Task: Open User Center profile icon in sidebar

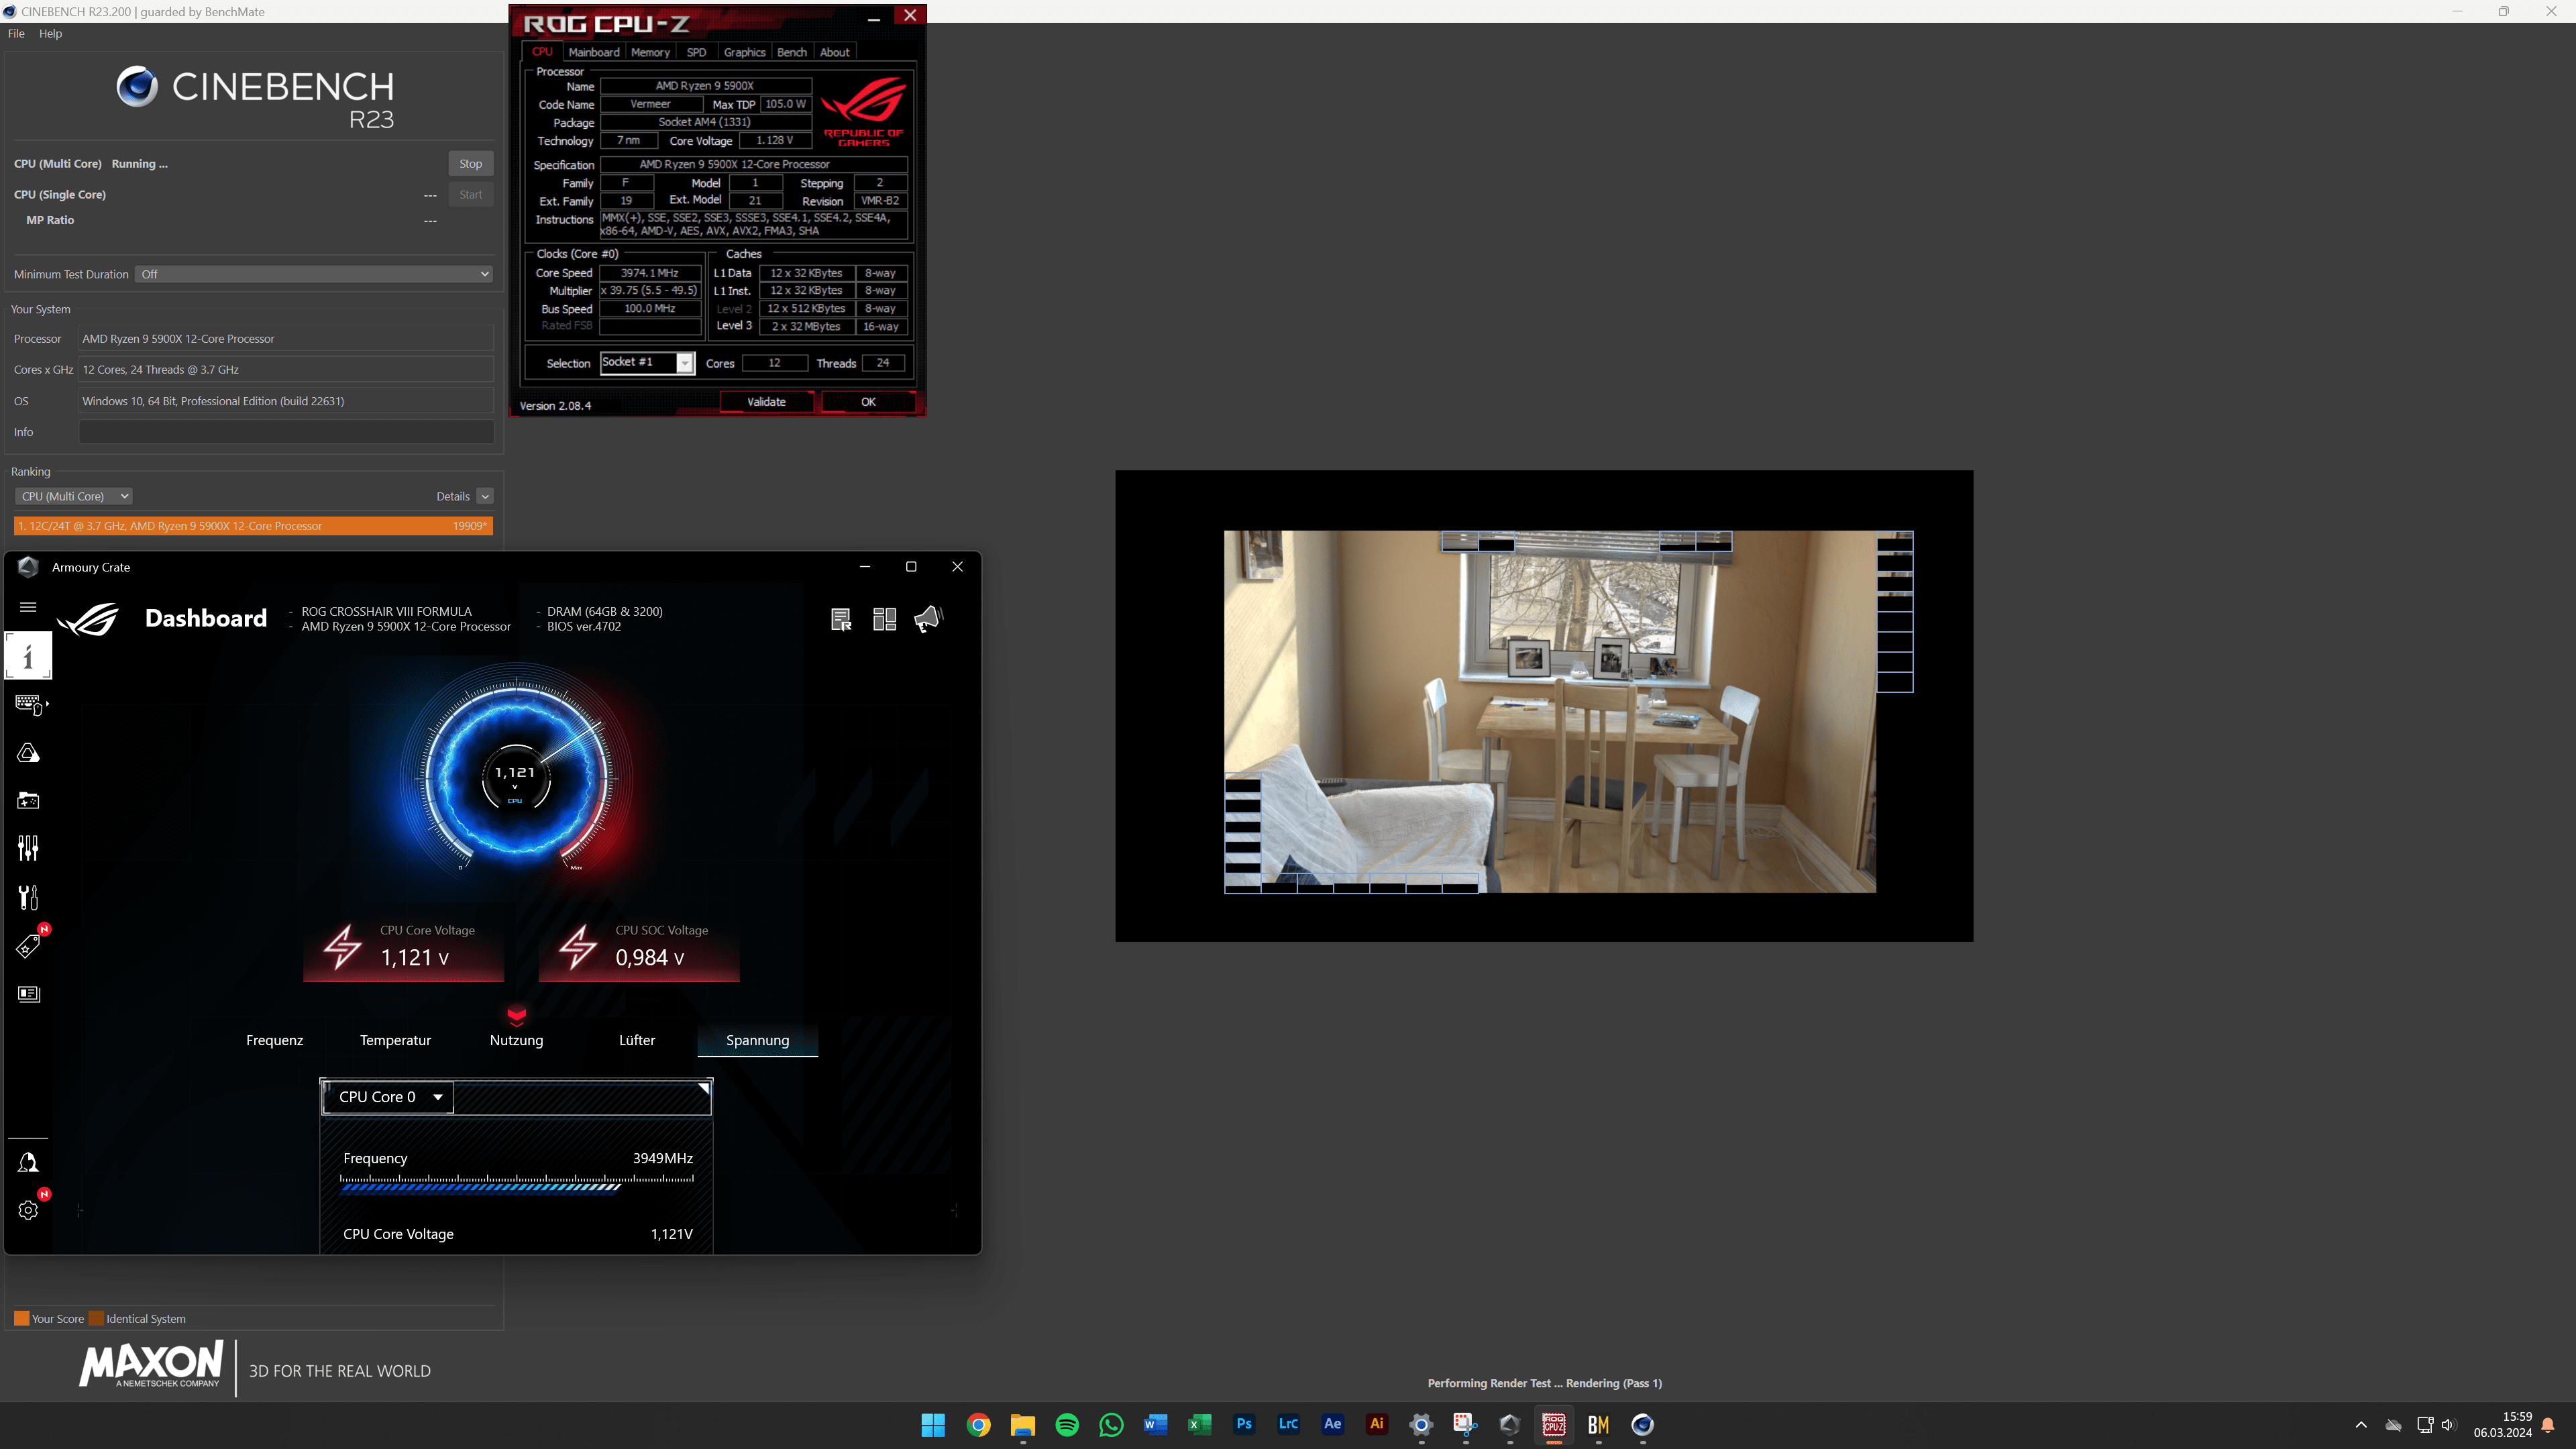Action: click(28, 1162)
